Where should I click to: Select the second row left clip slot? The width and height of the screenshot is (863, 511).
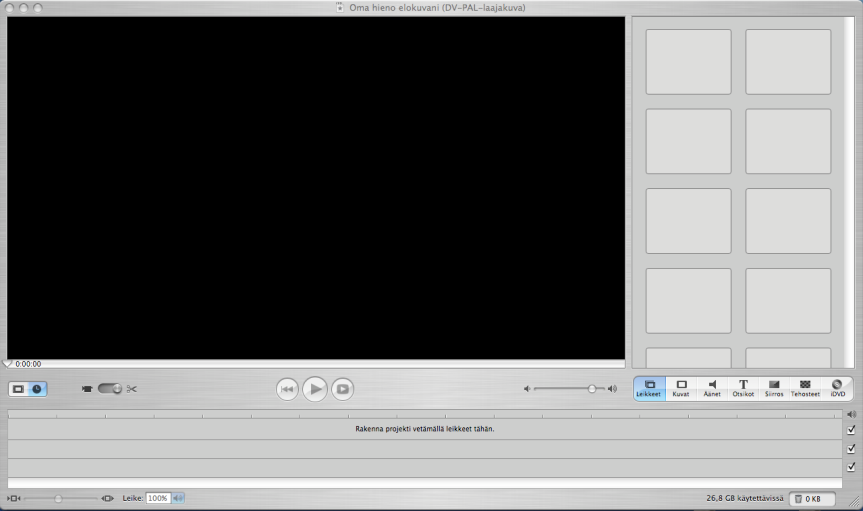pos(689,141)
